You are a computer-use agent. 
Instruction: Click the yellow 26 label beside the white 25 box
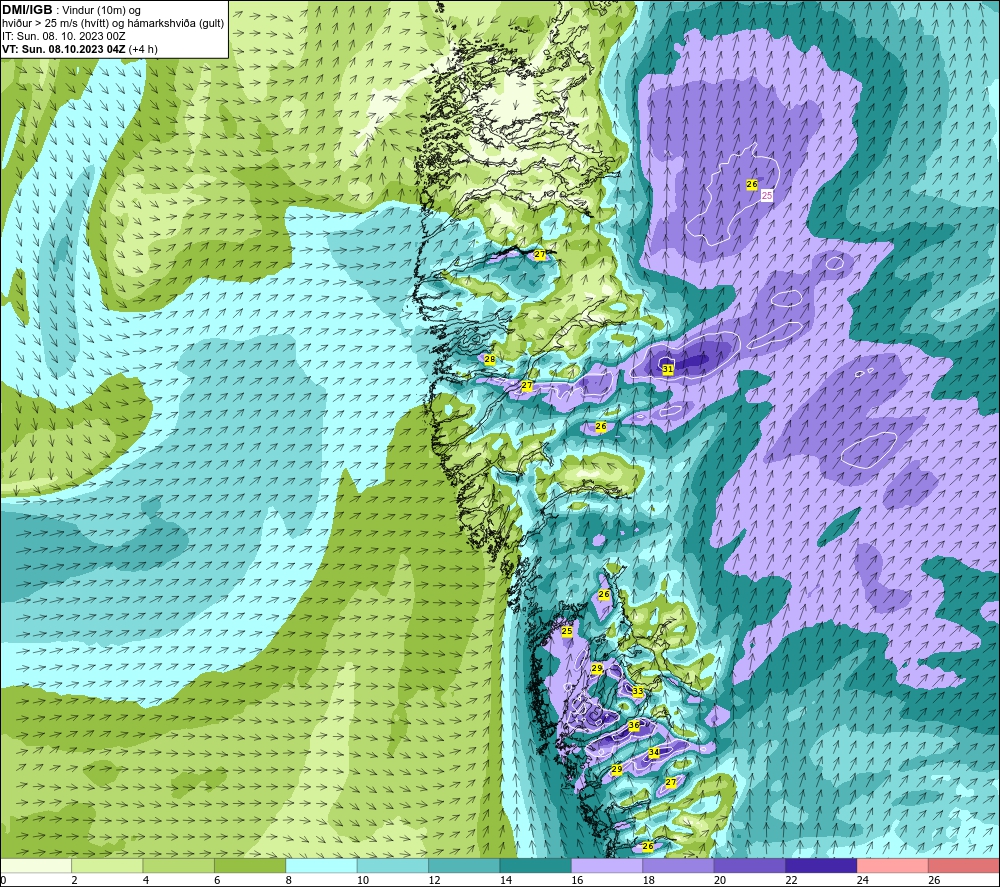pos(752,184)
